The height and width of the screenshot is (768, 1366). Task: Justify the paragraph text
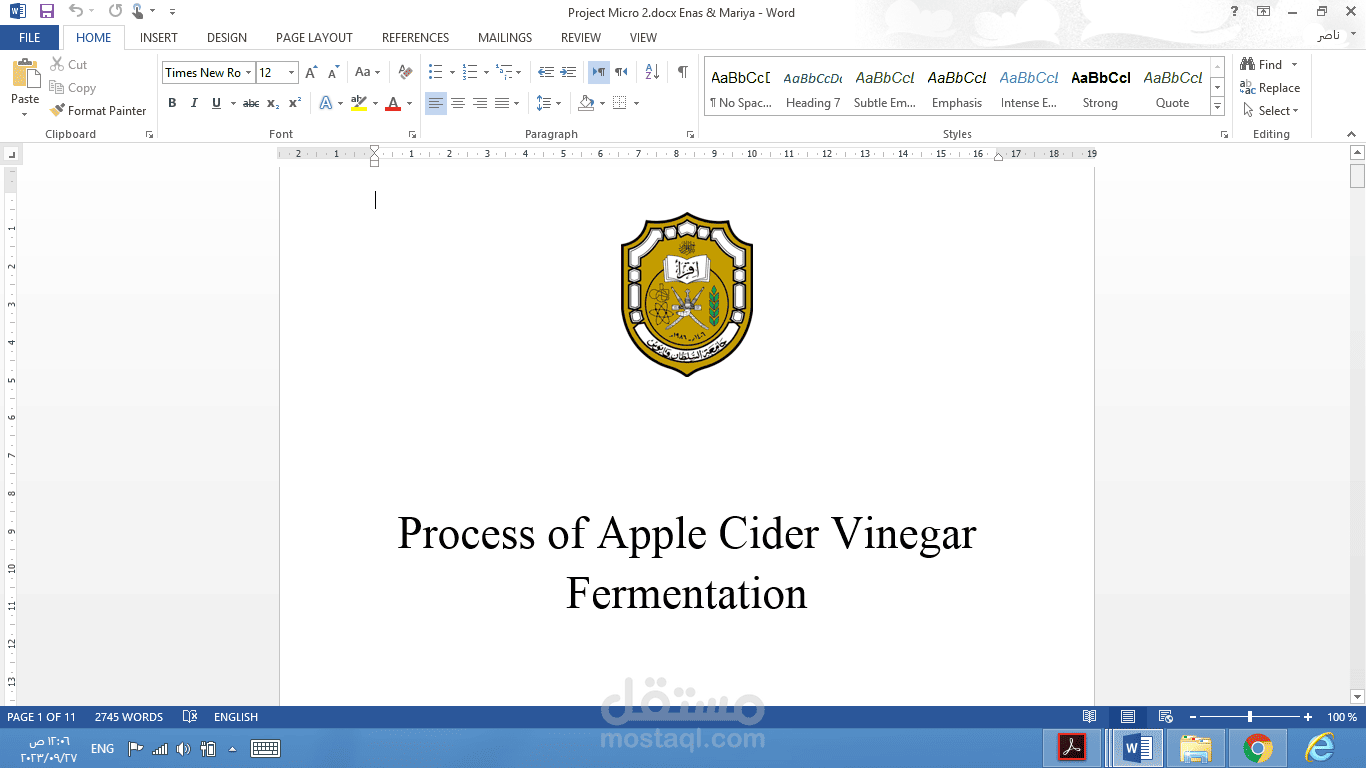[502, 103]
